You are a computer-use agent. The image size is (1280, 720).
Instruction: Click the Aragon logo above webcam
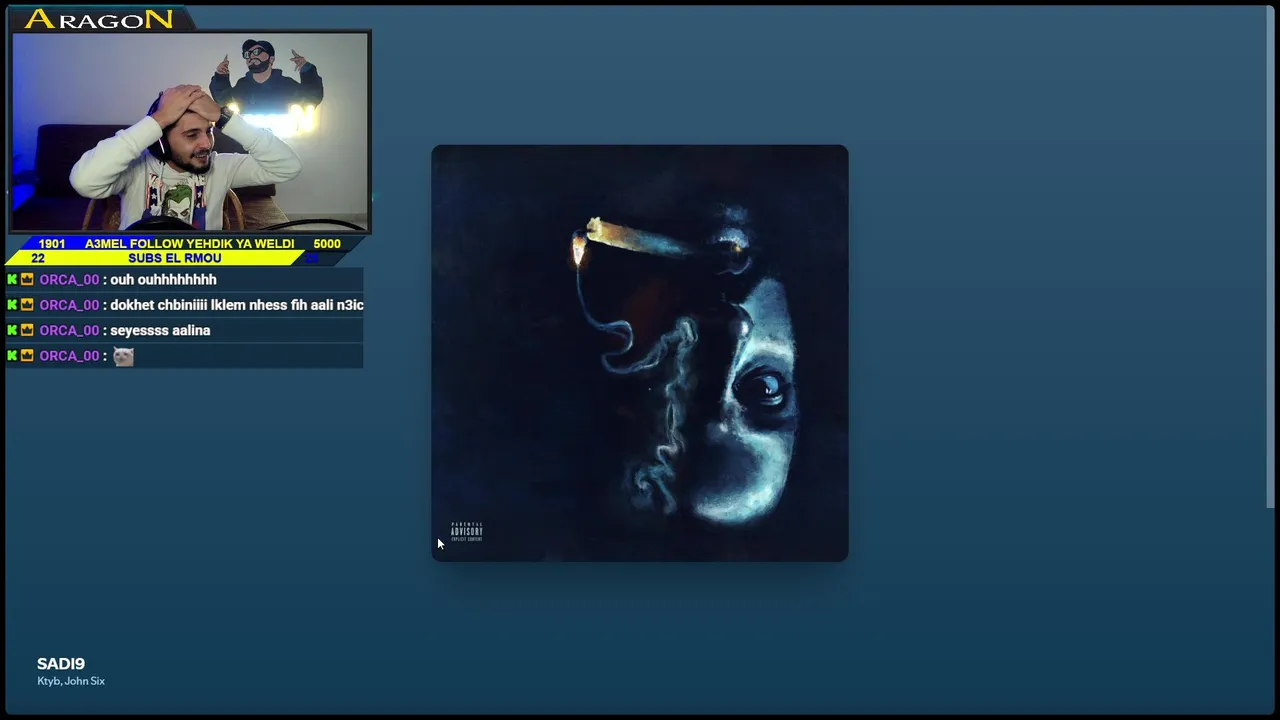tap(98, 19)
